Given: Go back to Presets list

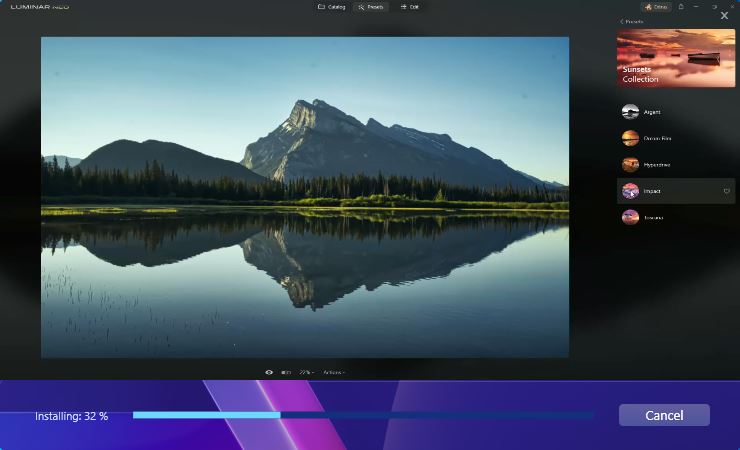Looking at the screenshot, I should pyautogui.click(x=631, y=22).
